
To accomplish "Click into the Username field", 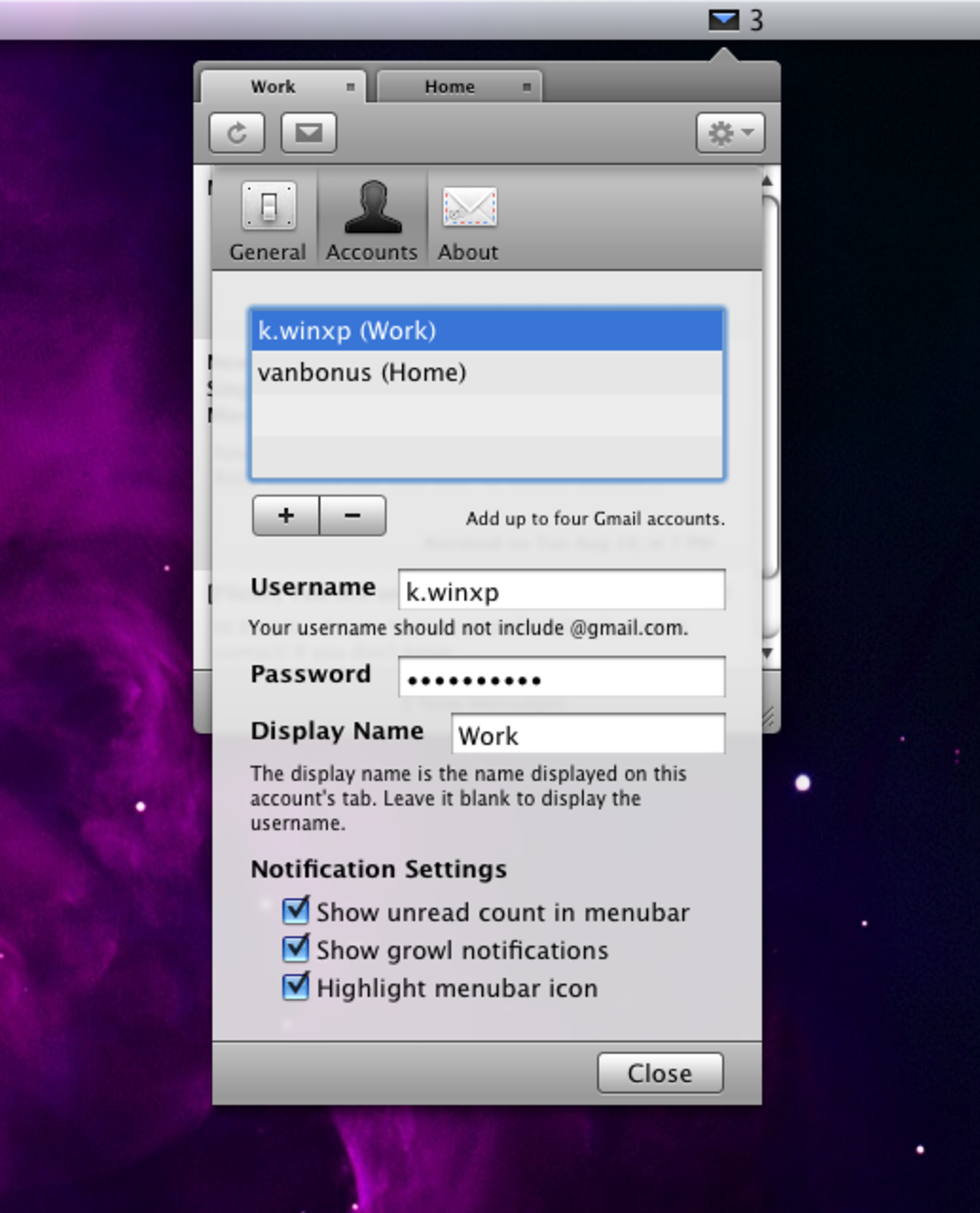I will click(x=561, y=591).
